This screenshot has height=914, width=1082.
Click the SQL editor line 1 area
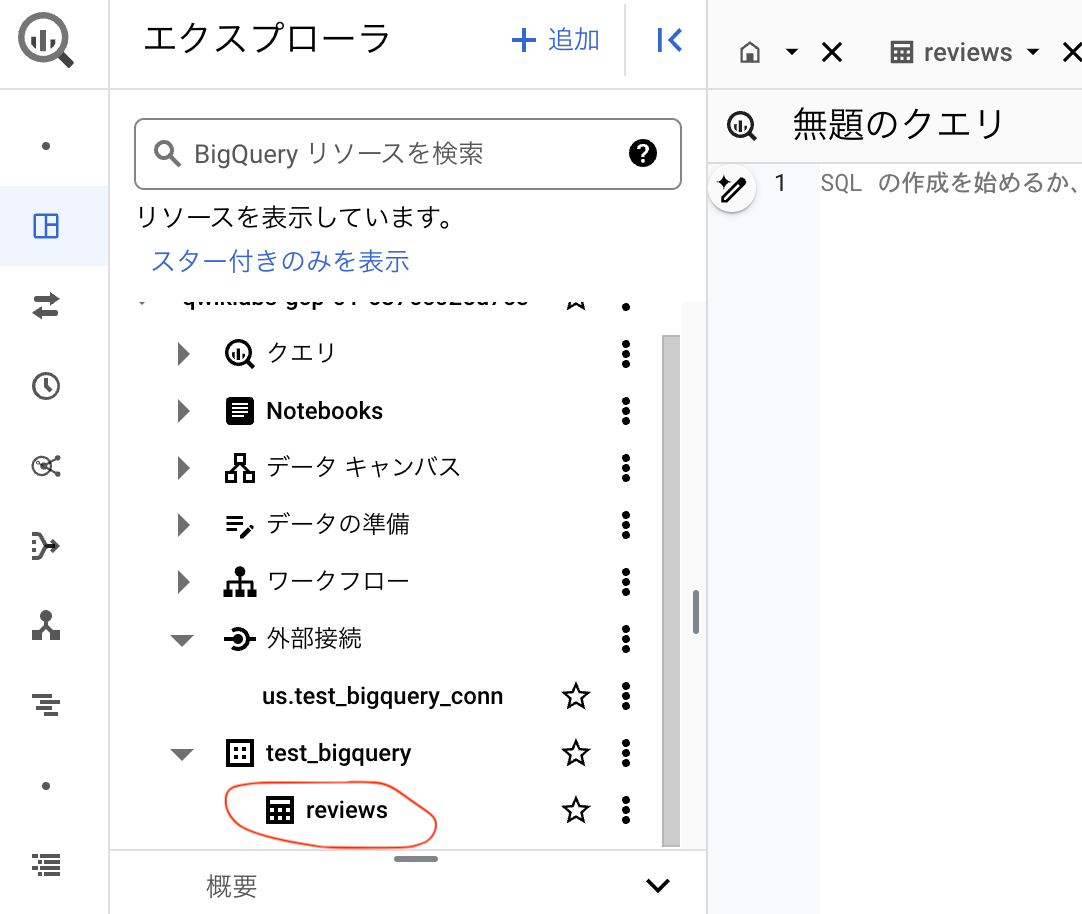[x=950, y=183]
